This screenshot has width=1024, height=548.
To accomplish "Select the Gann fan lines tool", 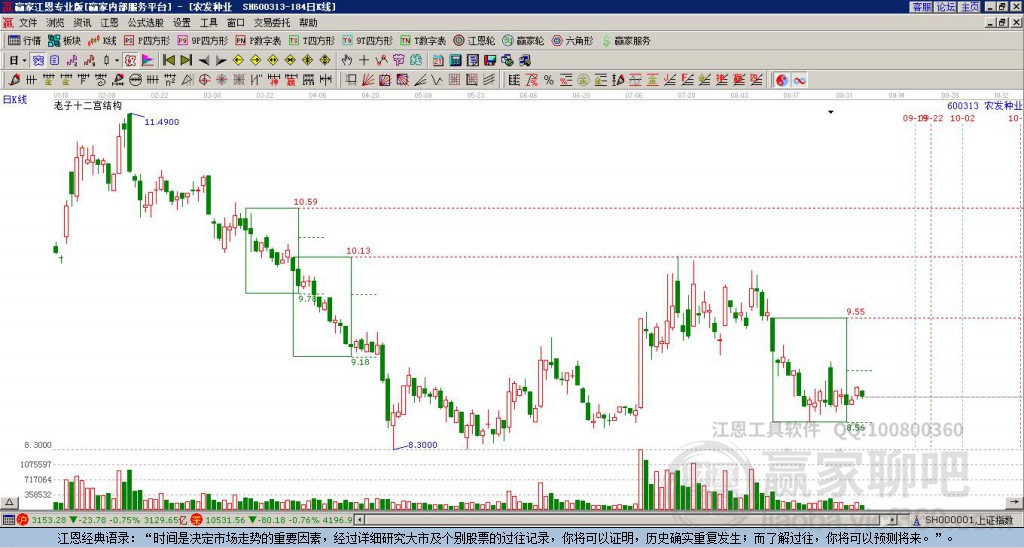I will (368, 80).
